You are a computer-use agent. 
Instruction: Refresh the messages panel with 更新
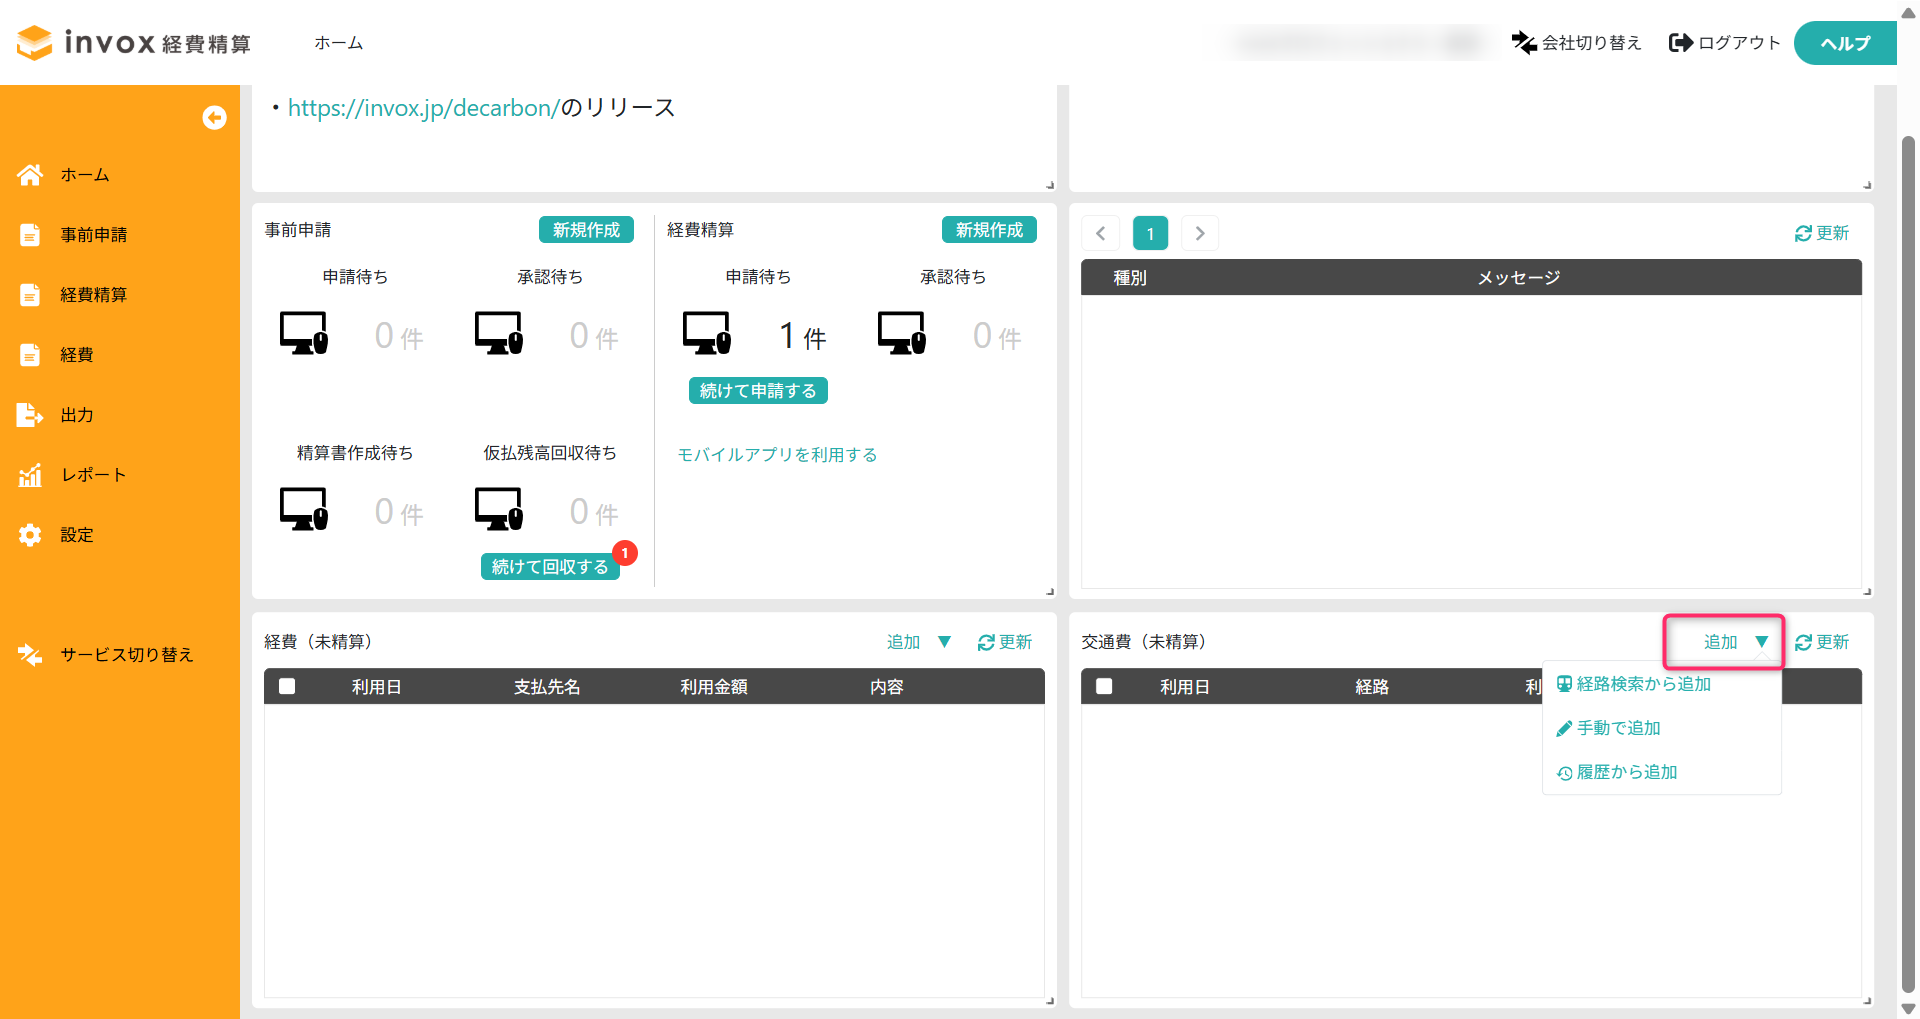pos(1822,233)
